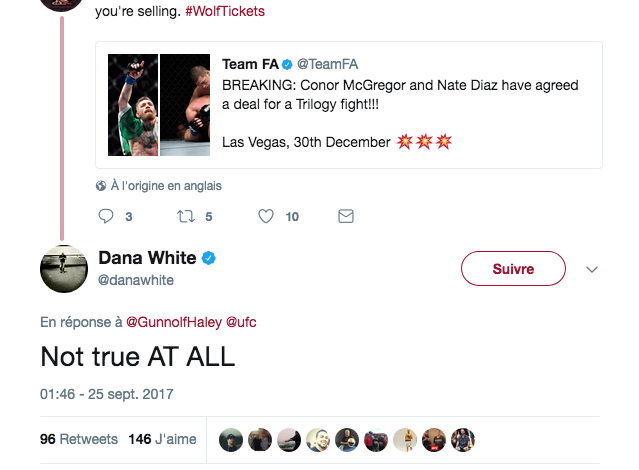Like the tweet with heart icon
The height and width of the screenshot is (470, 639).
coord(266,216)
